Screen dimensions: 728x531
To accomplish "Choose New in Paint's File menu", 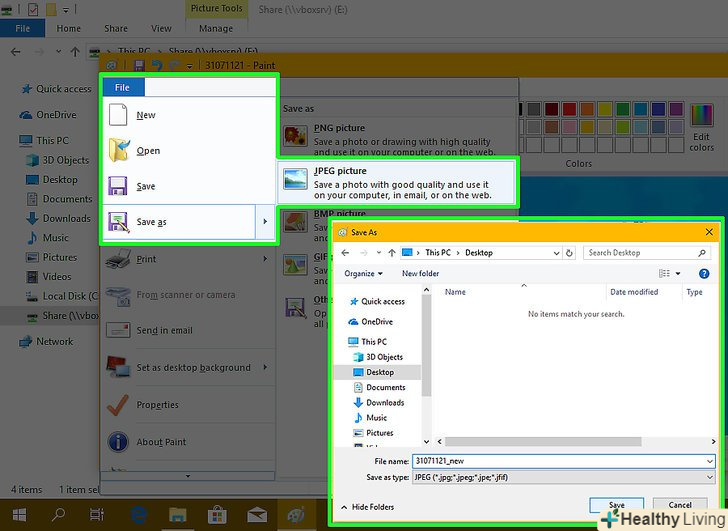I will 188,115.
